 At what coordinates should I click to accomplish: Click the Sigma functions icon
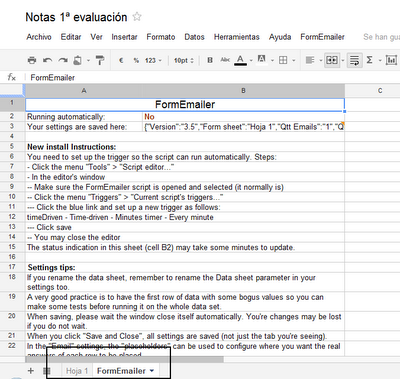(x=369, y=60)
